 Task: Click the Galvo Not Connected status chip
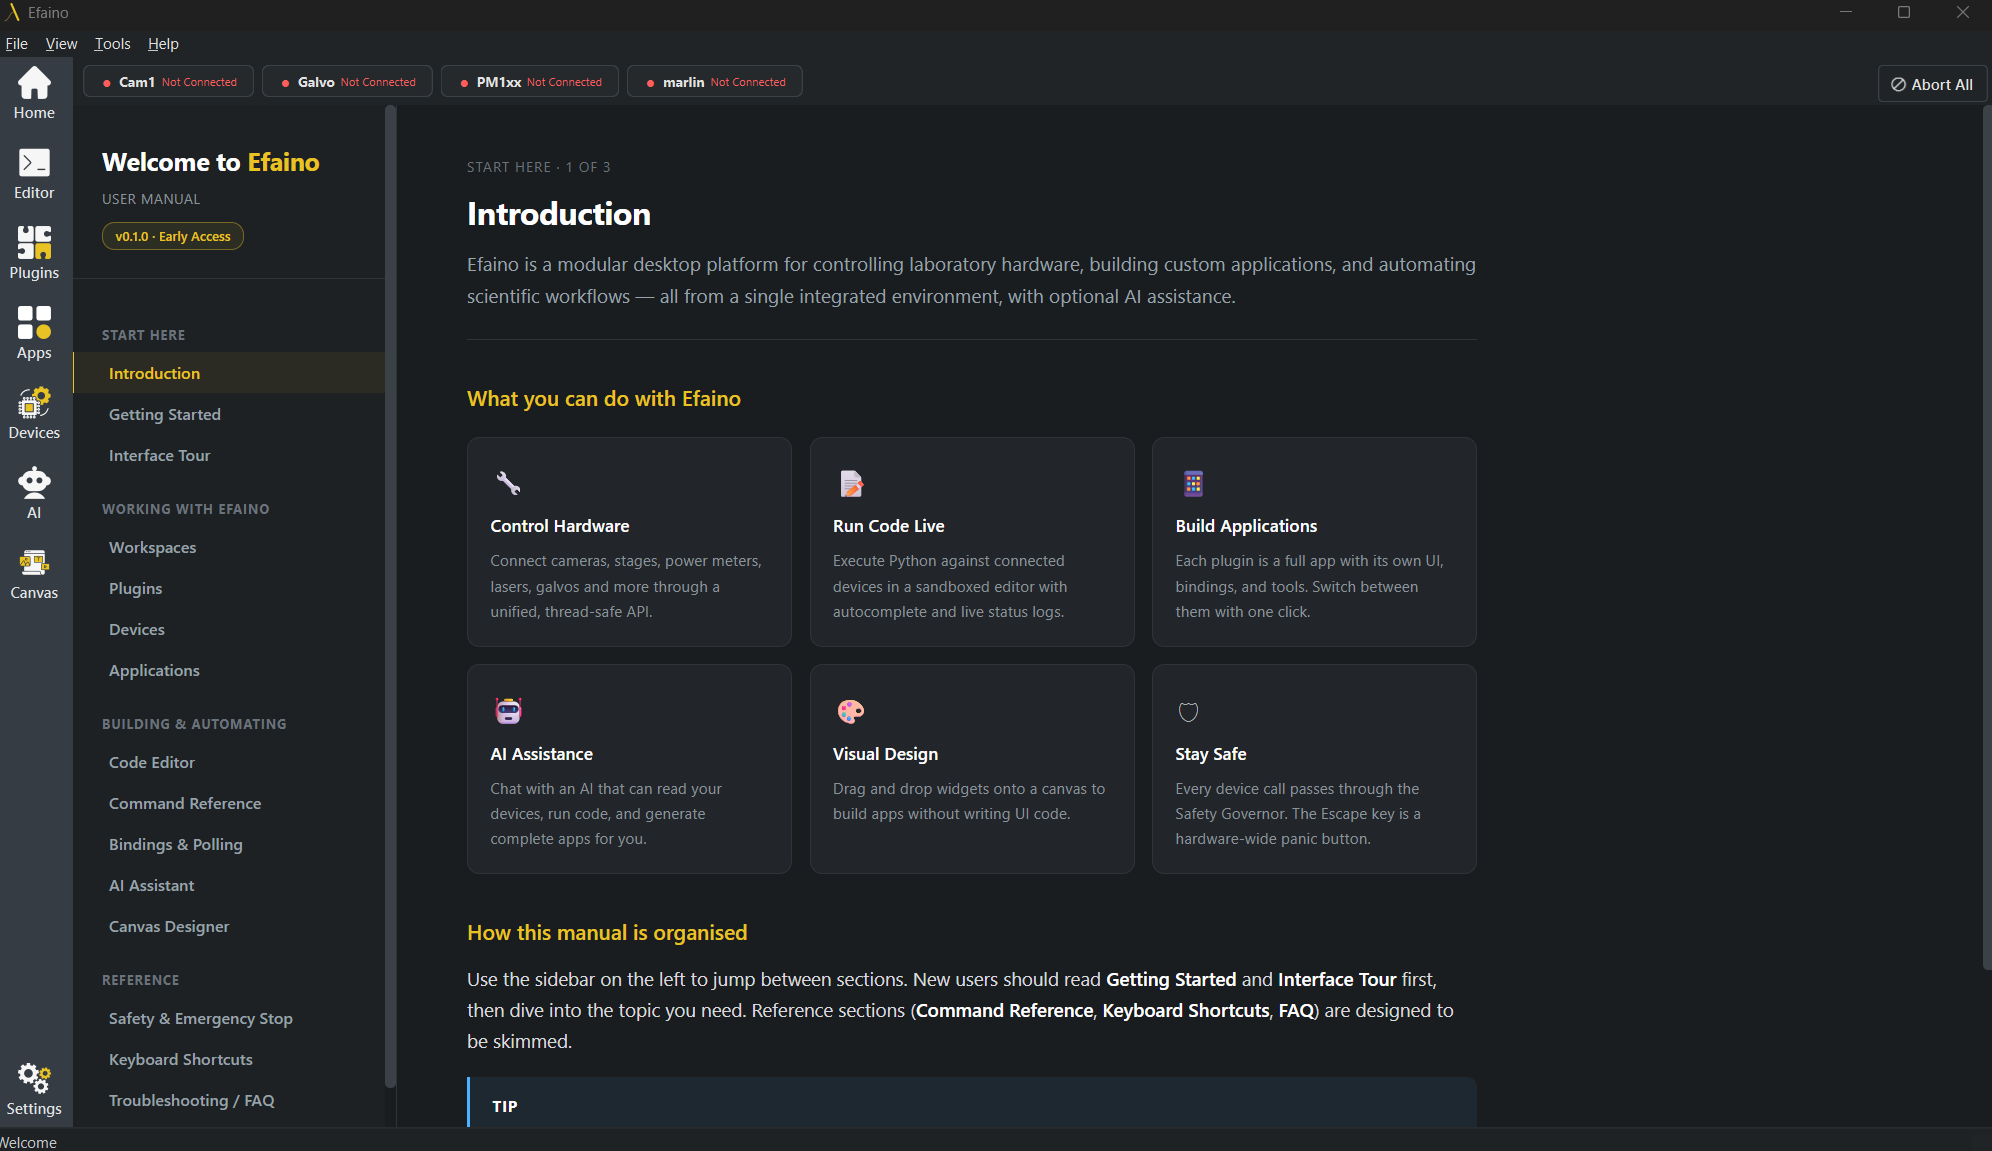pyautogui.click(x=347, y=82)
